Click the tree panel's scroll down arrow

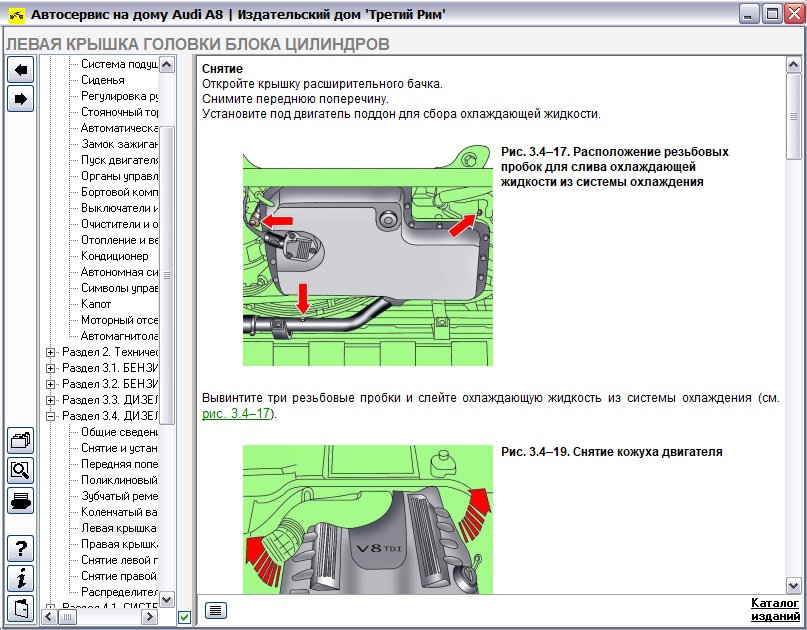(167, 599)
